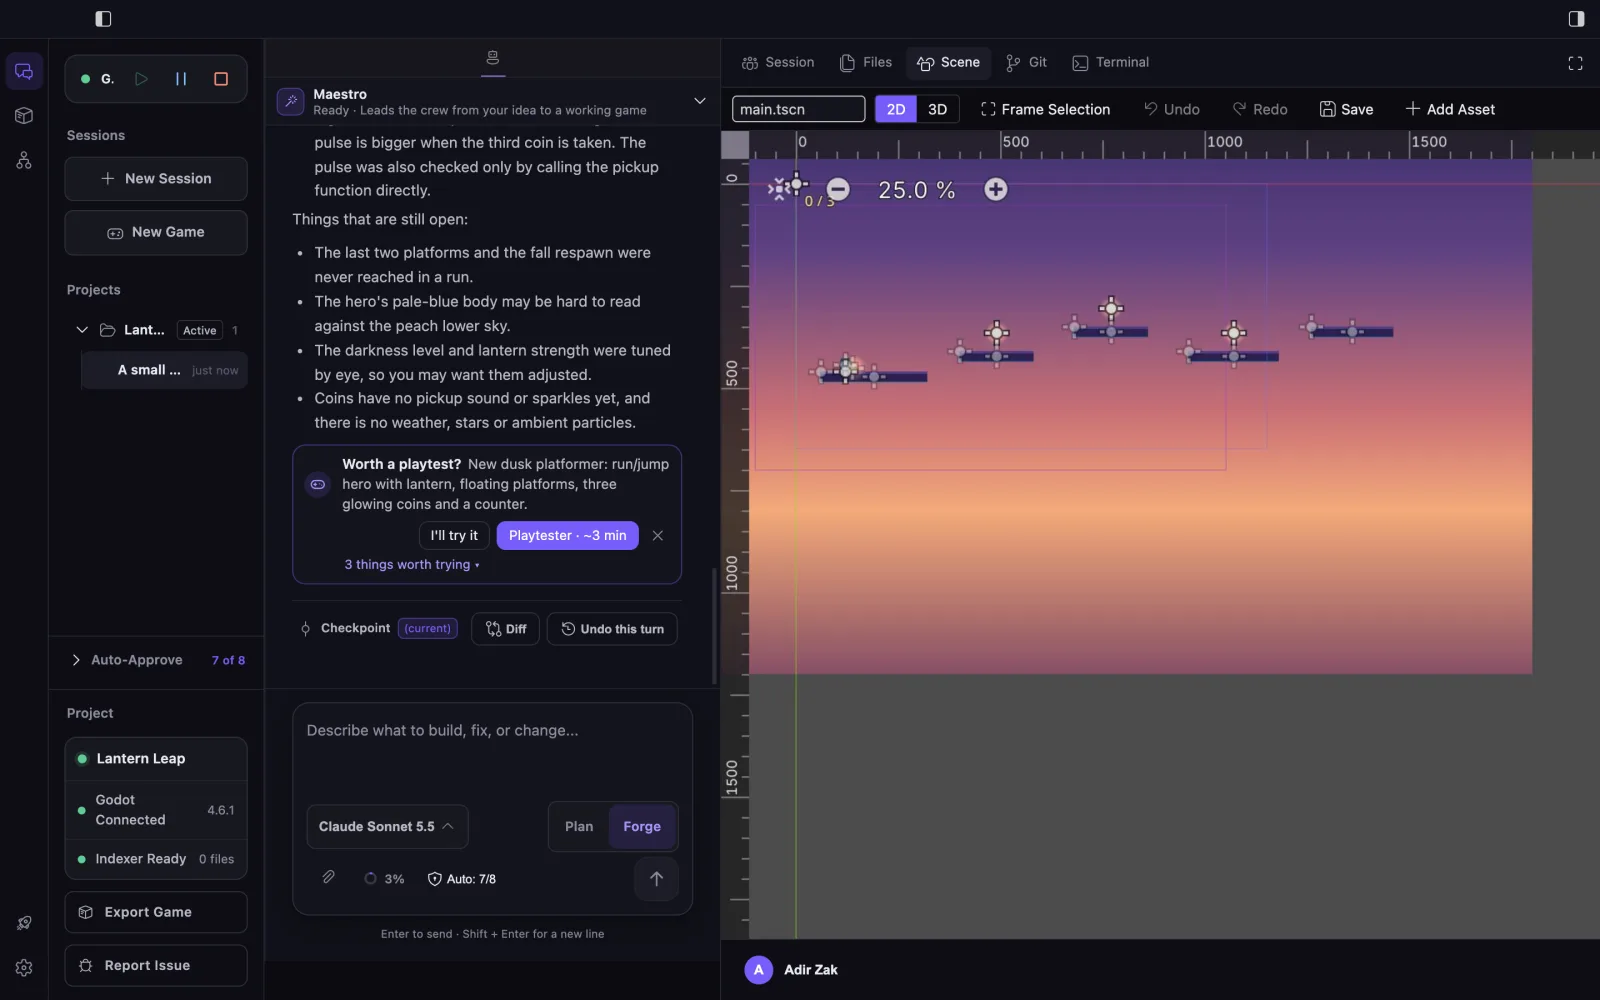The image size is (1600, 1000).
Task: Click the green Godot status indicator G.
Action: pos(98,79)
